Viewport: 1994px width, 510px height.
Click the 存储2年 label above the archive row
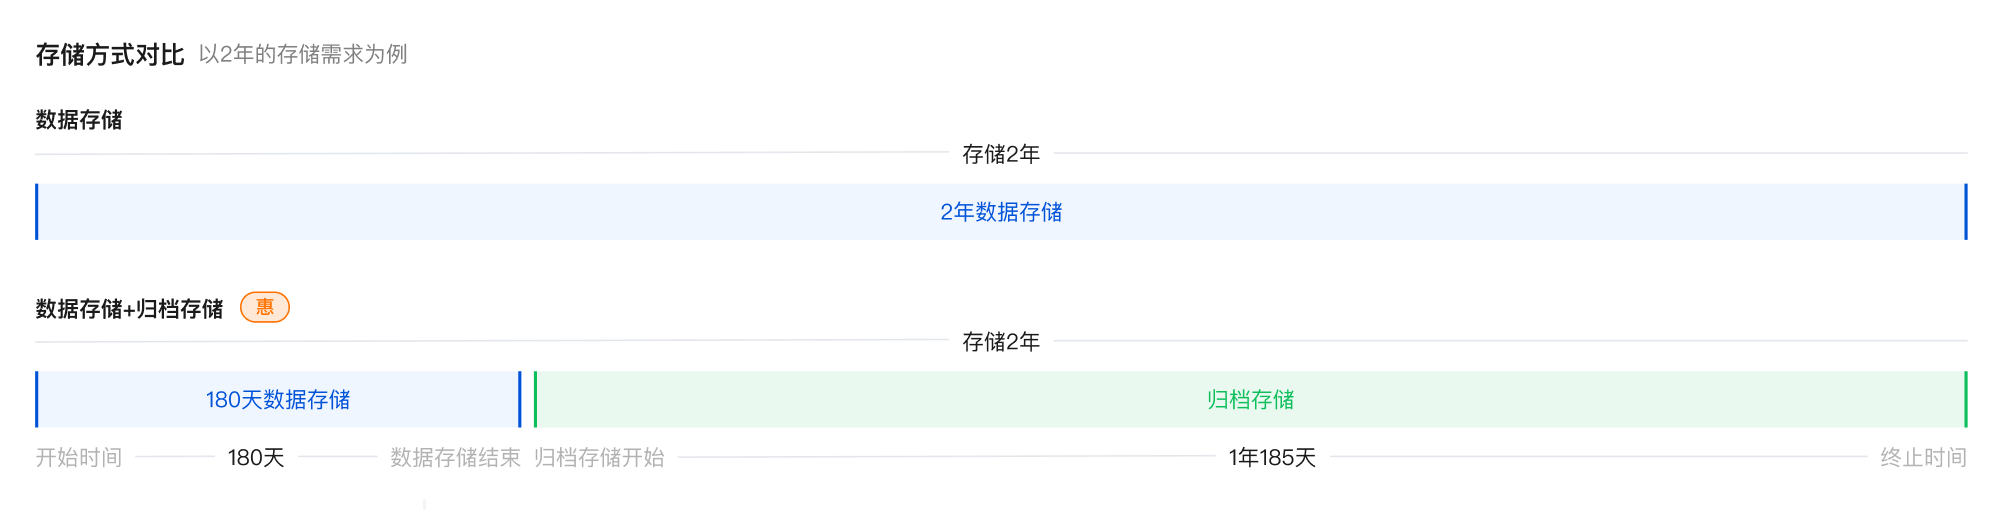click(1001, 342)
